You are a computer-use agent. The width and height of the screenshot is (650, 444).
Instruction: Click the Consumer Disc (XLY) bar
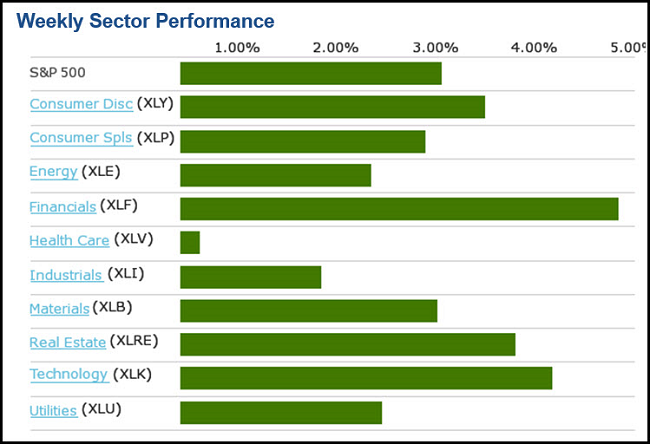click(332, 107)
